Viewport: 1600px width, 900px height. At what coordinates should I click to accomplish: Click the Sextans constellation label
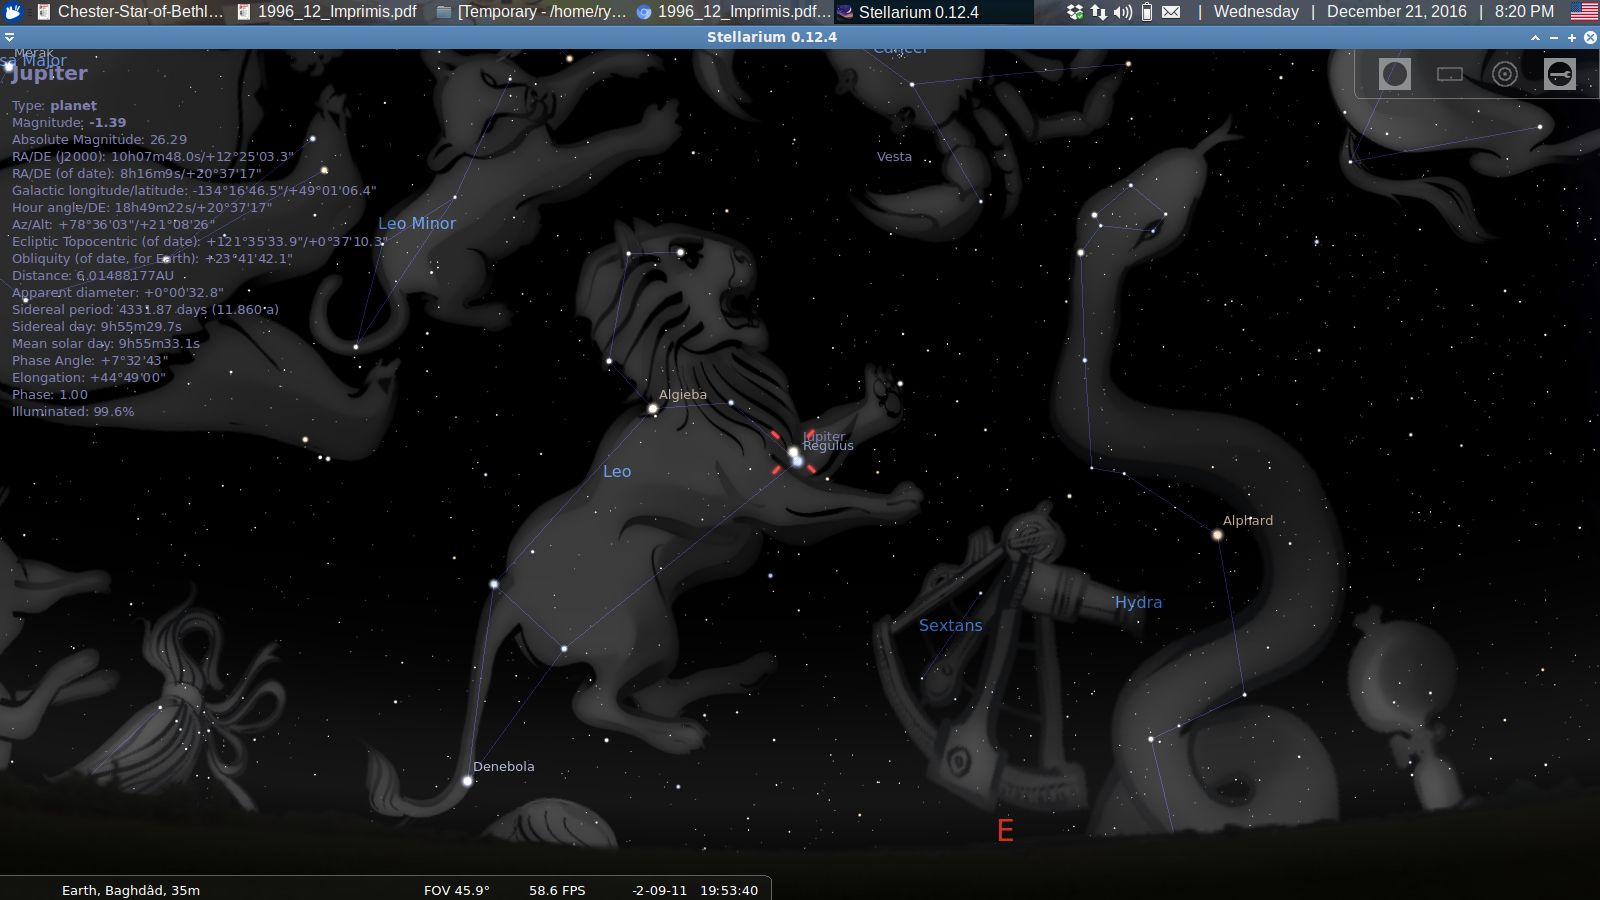pos(951,625)
